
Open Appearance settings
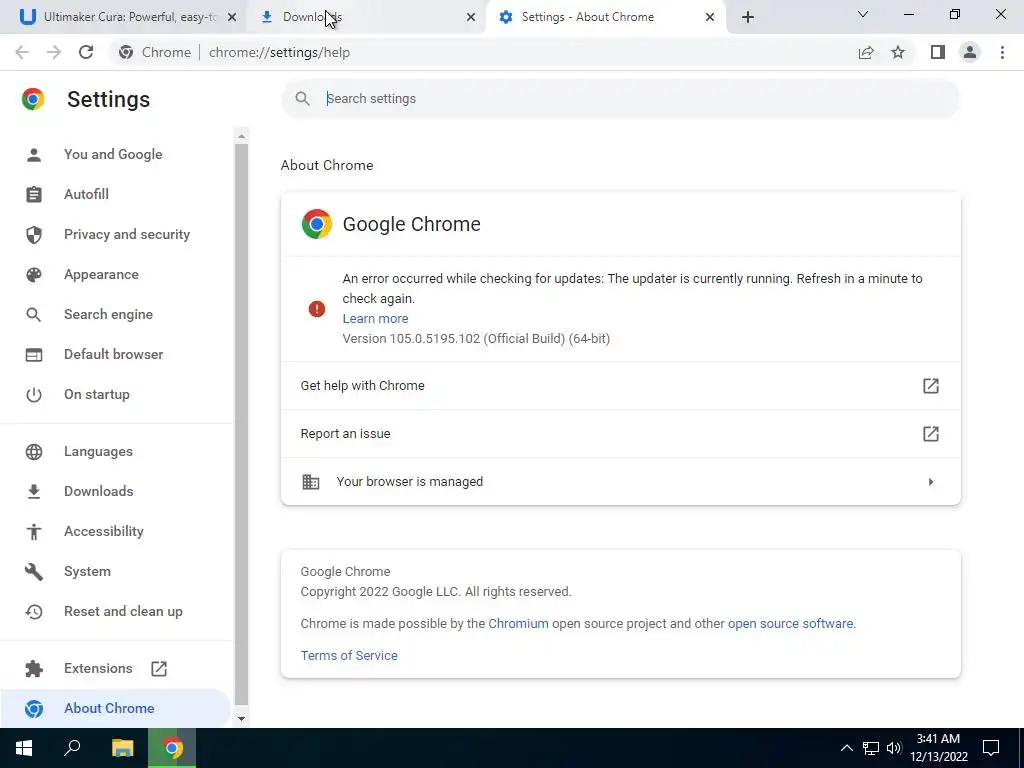101,274
